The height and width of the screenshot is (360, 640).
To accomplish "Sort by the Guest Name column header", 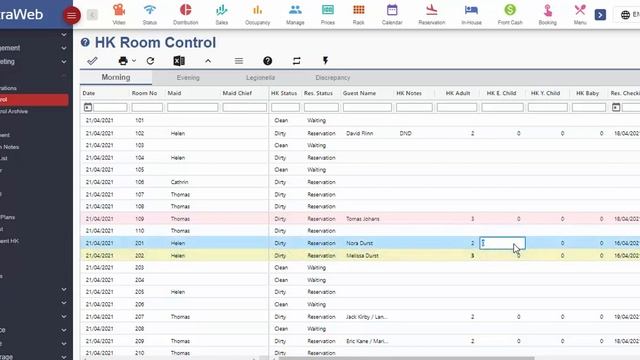I will click(x=359, y=93).
